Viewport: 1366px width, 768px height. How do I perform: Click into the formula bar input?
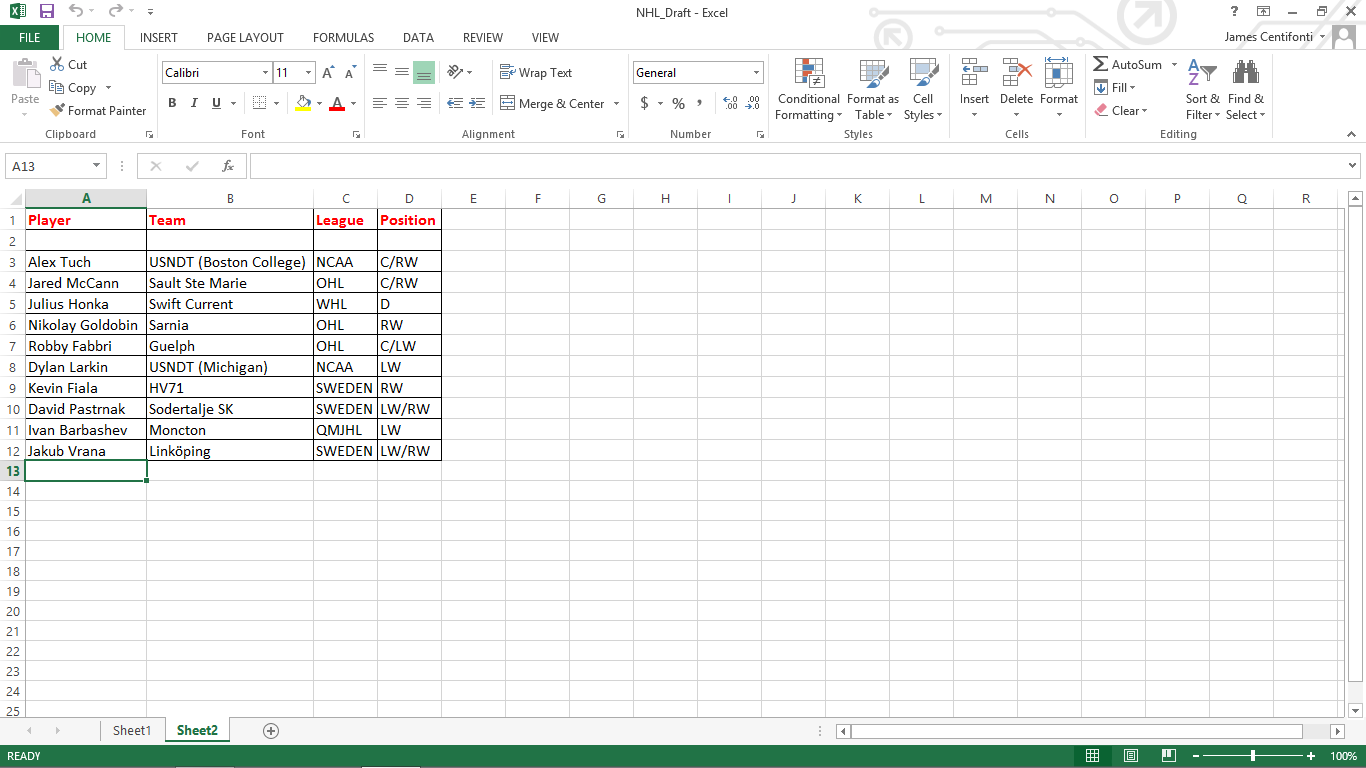click(x=796, y=166)
